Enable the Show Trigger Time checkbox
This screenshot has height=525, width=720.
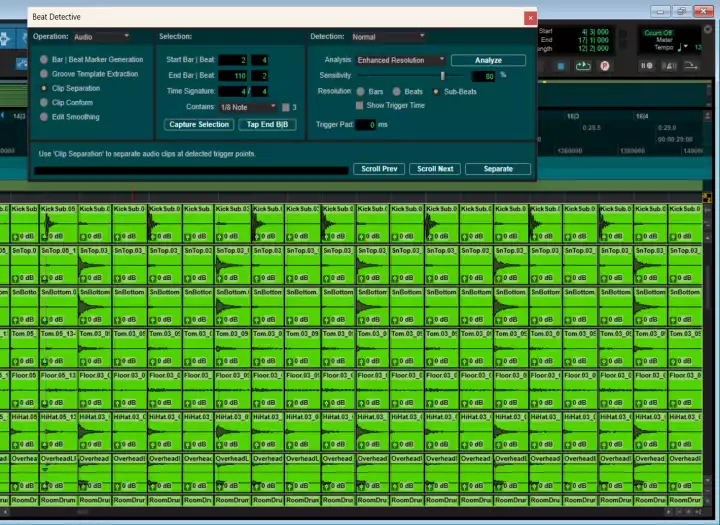pos(361,105)
